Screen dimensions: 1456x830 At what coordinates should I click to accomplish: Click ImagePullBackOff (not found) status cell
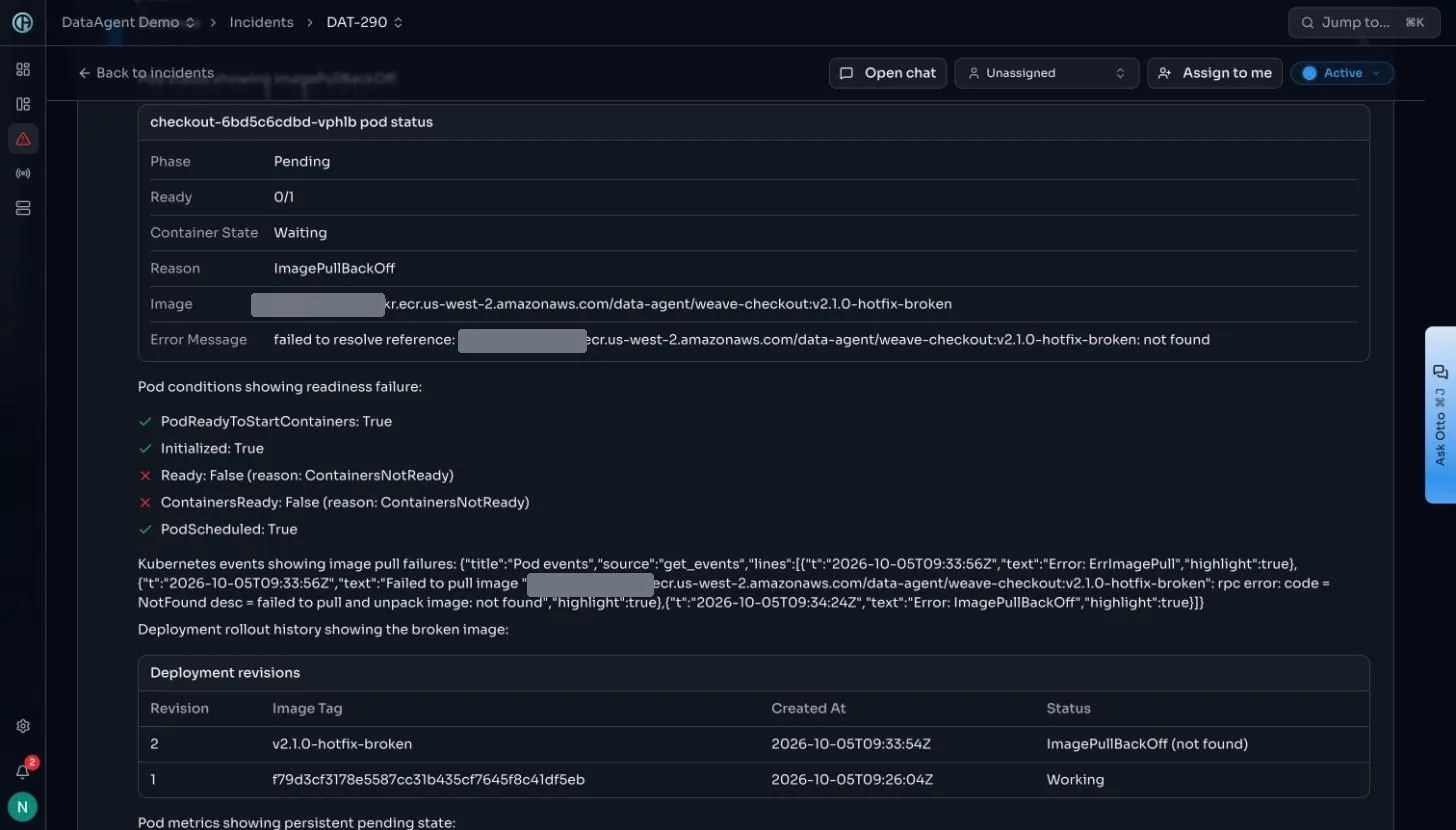[1147, 744]
